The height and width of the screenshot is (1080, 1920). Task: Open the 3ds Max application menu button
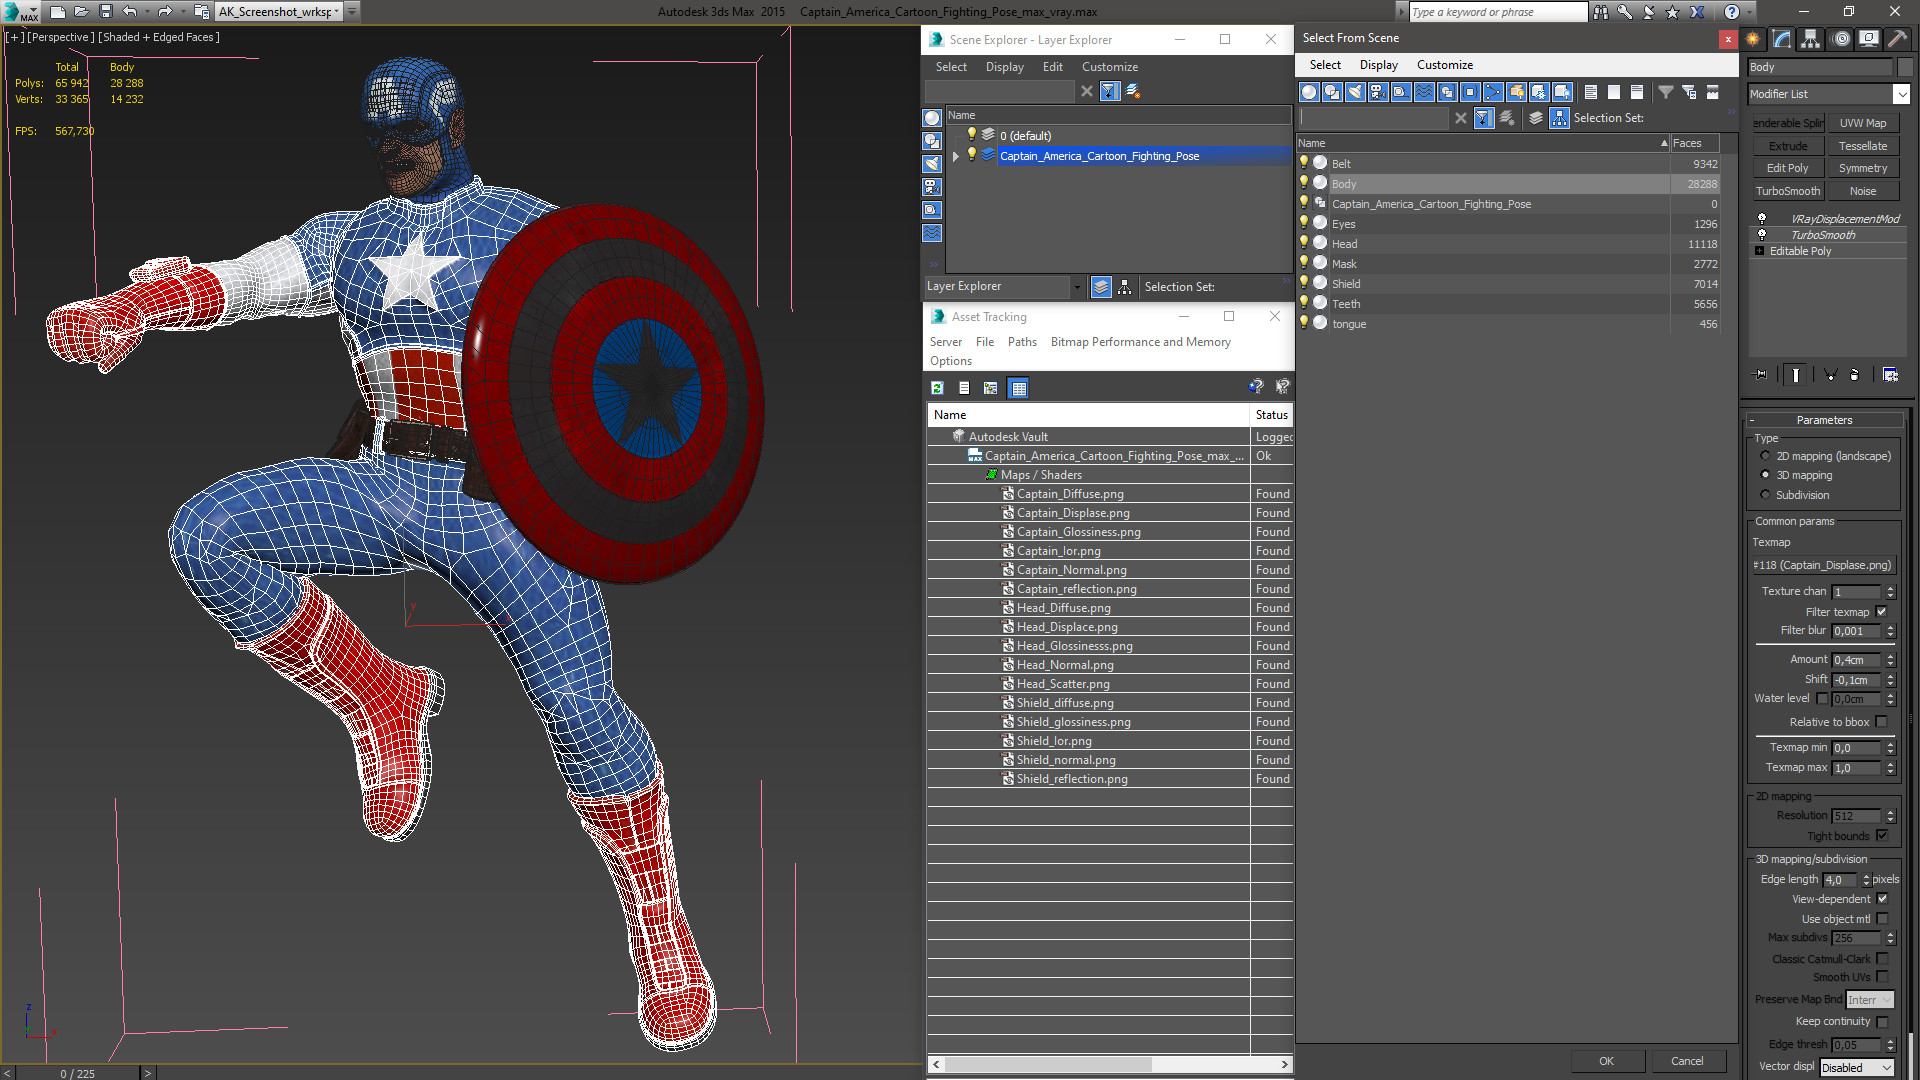click(20, 12)
